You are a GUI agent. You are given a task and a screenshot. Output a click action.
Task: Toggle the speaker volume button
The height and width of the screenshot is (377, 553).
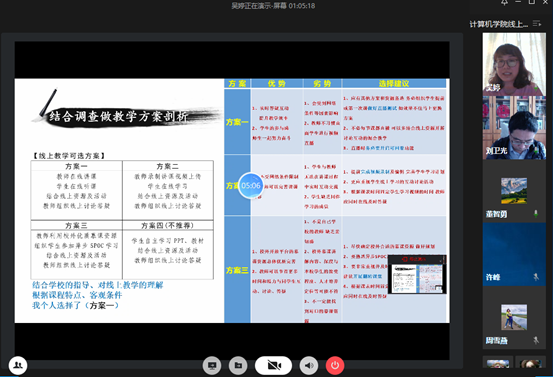coord(309,365)
